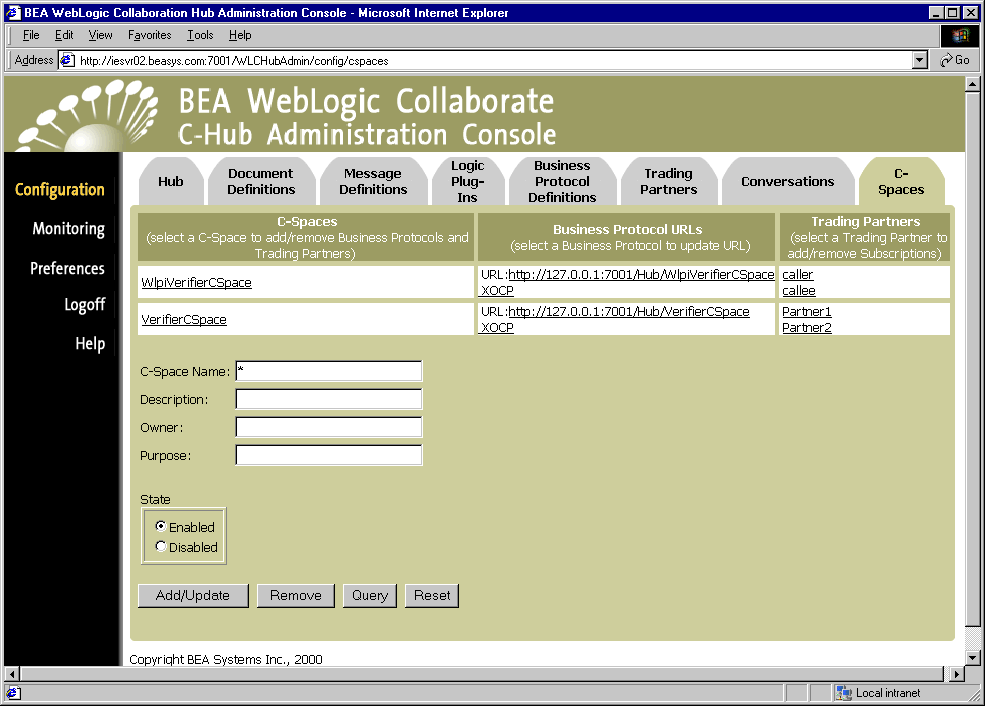Screen dimensions: 985x706
Task: Go to Monitoring in the sidebar
Action: pyautogui.click(x=68, y=229)
